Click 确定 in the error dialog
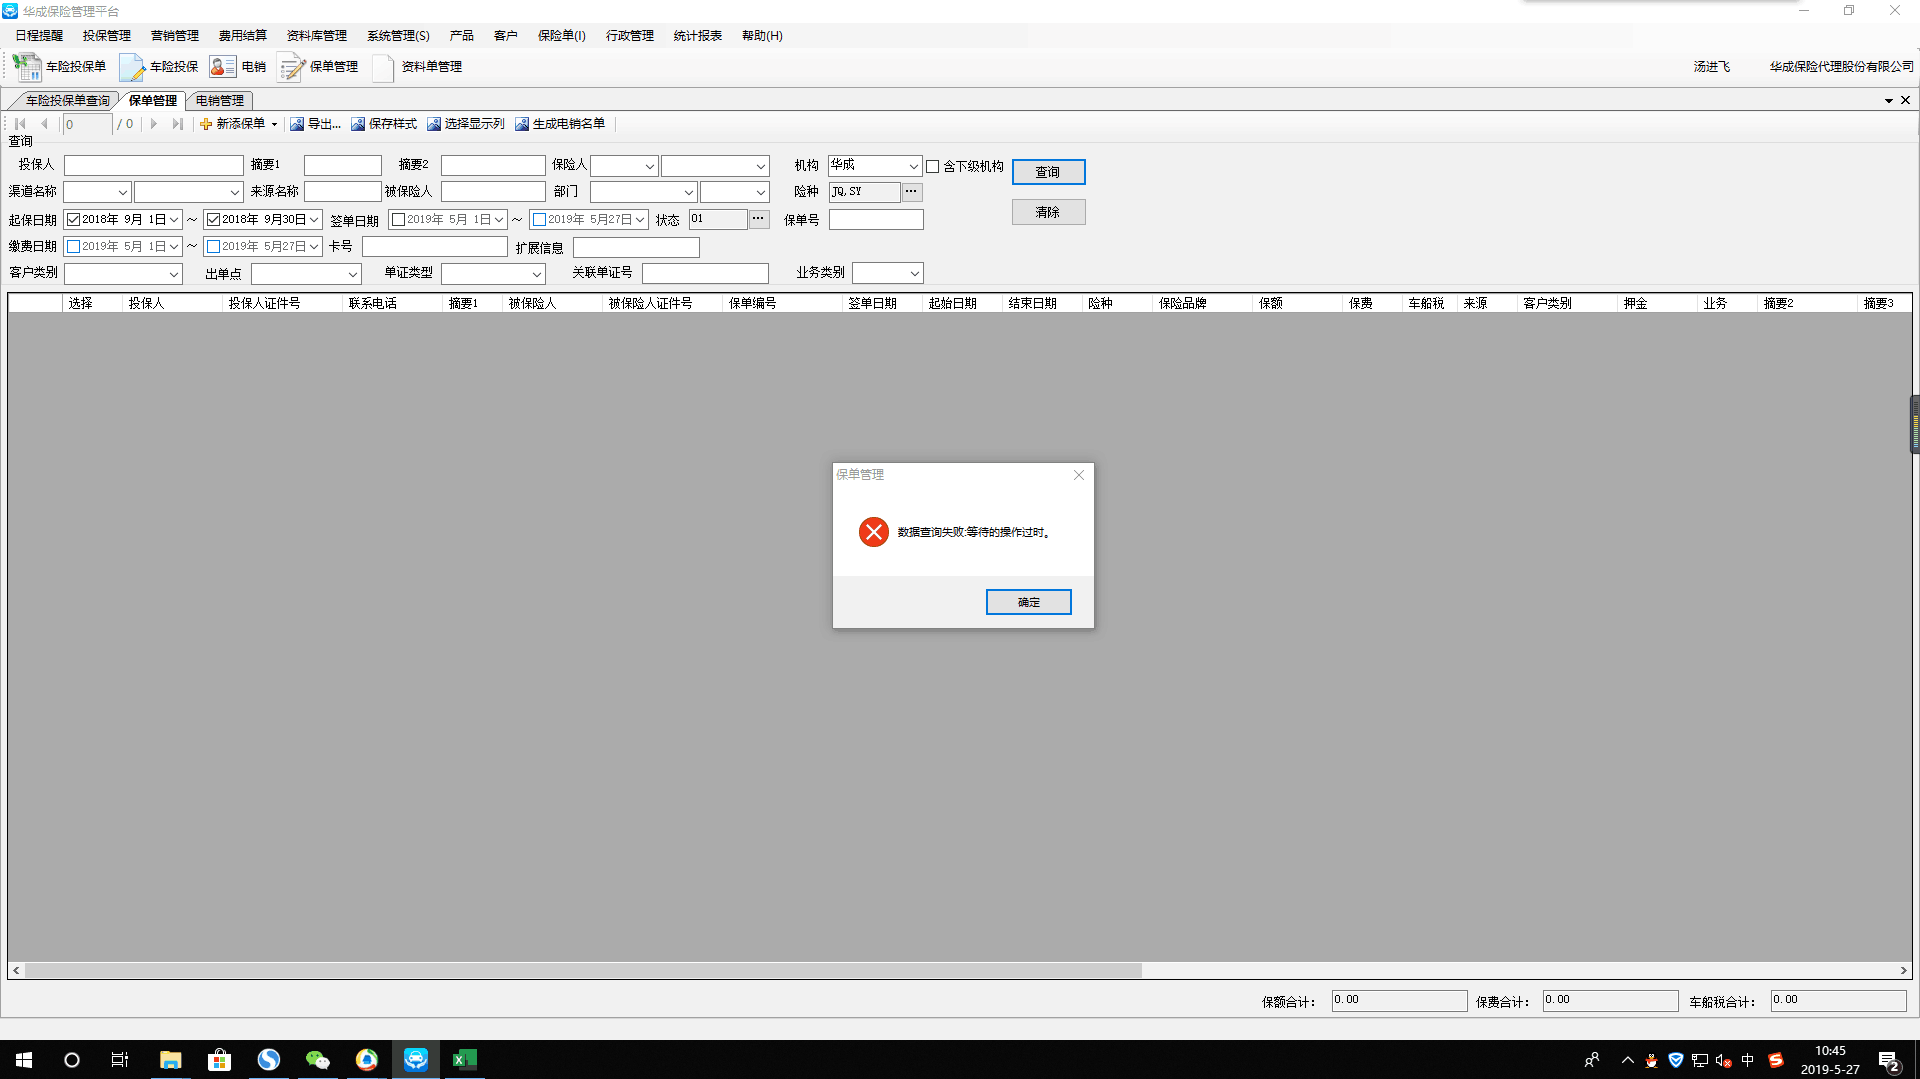The image size is (1920, 1079). [1028, 602]
